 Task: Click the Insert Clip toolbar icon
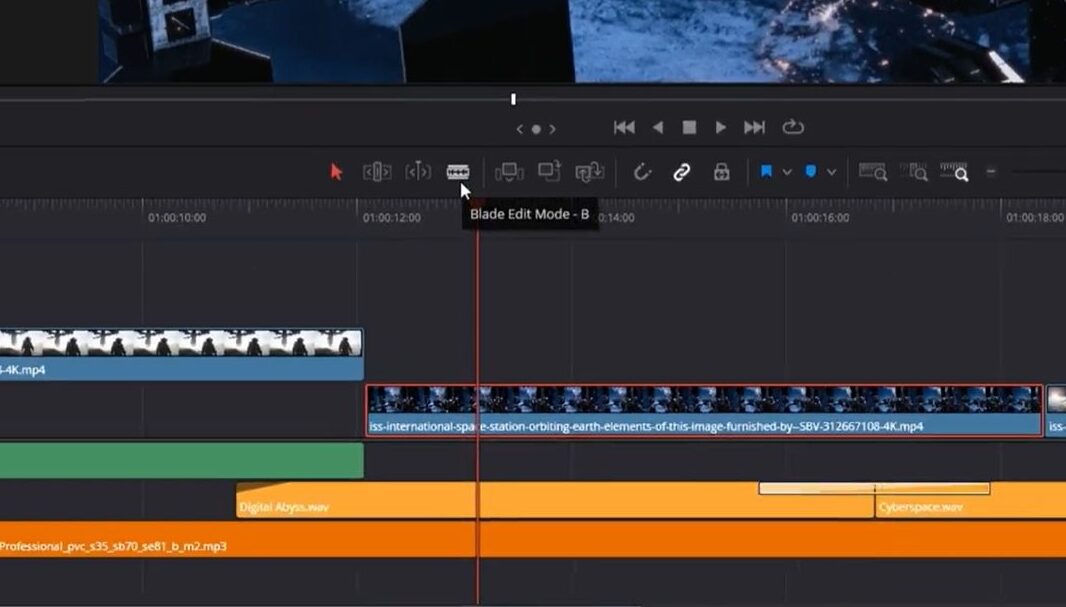click(509, 172)
